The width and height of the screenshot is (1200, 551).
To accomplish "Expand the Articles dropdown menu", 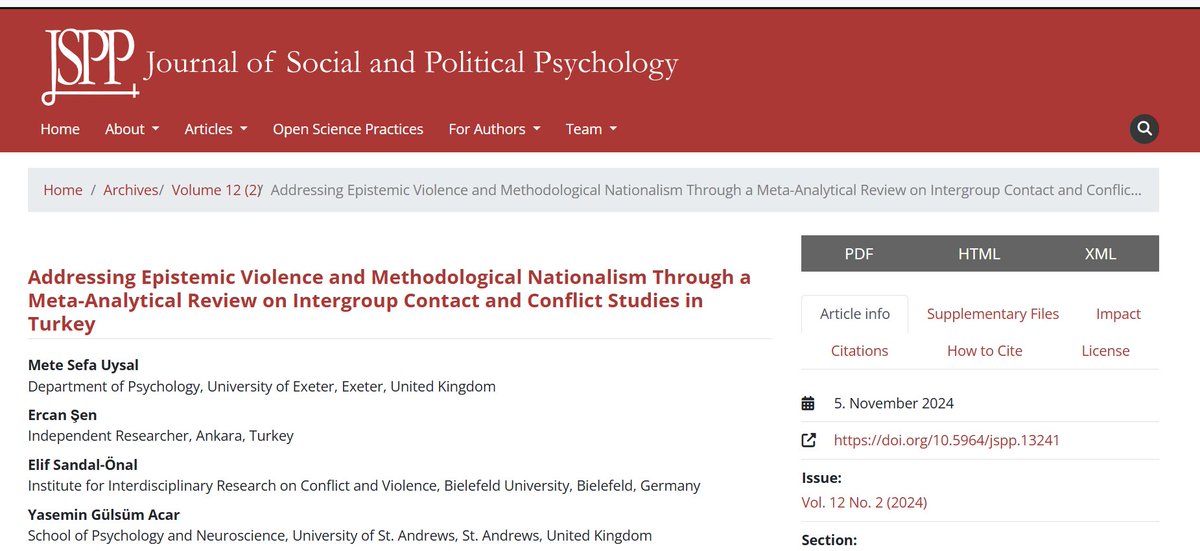I will (x=216, y=129).
